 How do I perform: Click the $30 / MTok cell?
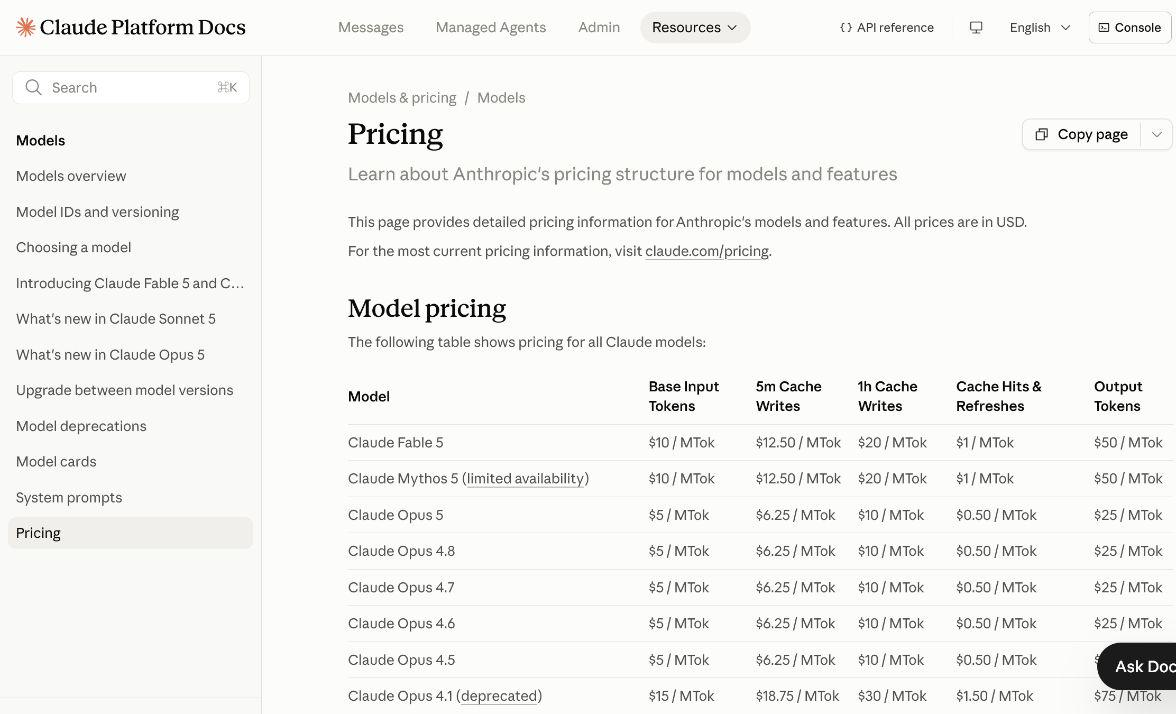(x=892, y=696)
